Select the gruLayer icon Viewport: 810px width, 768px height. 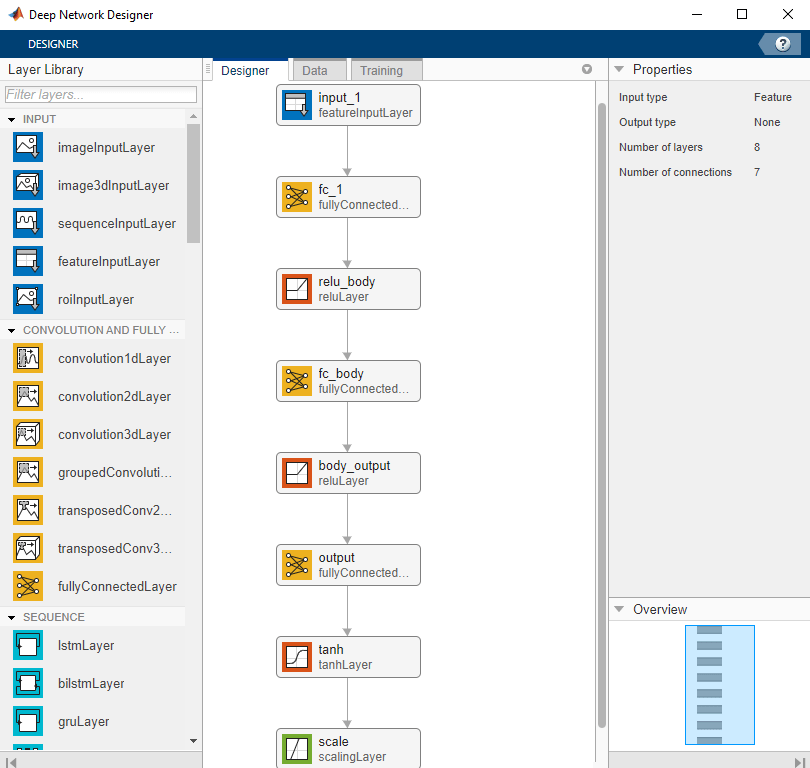(28, 721)
